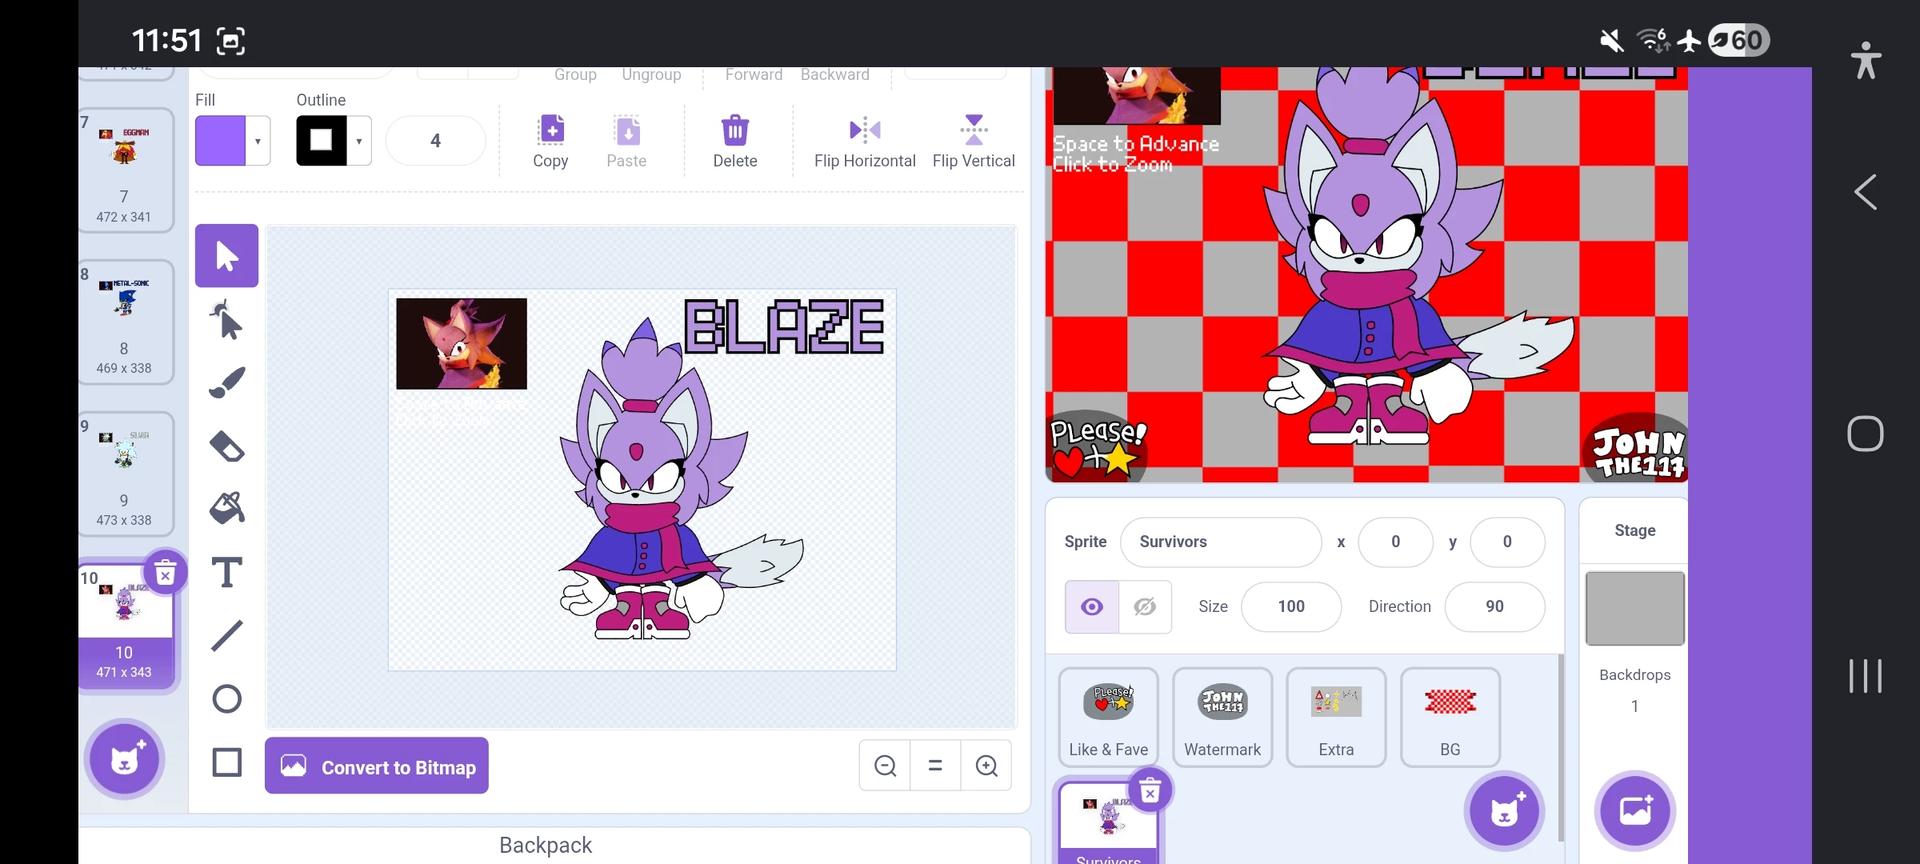
Task: Choose a new backdrop
Action: [1636, 811]
